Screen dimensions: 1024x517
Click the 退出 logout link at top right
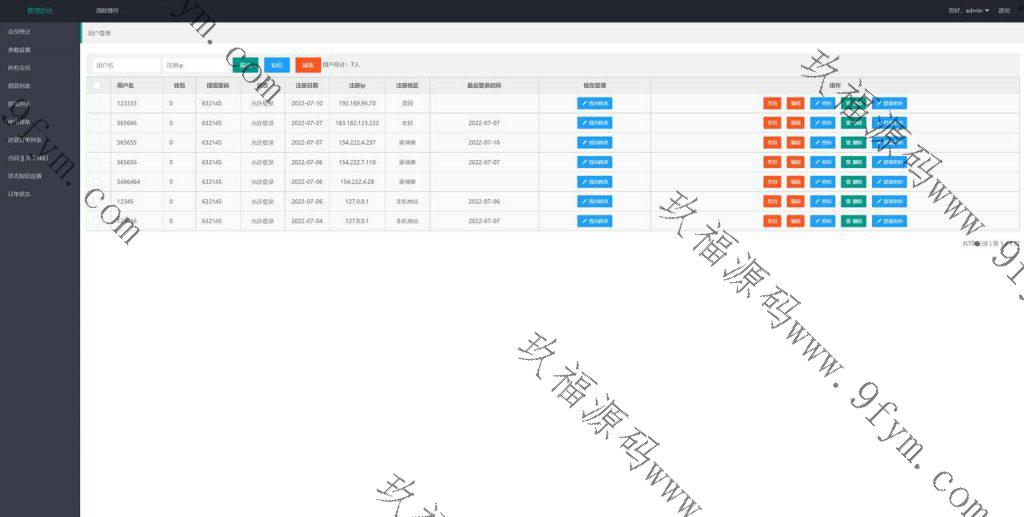tap(1004, 10)
